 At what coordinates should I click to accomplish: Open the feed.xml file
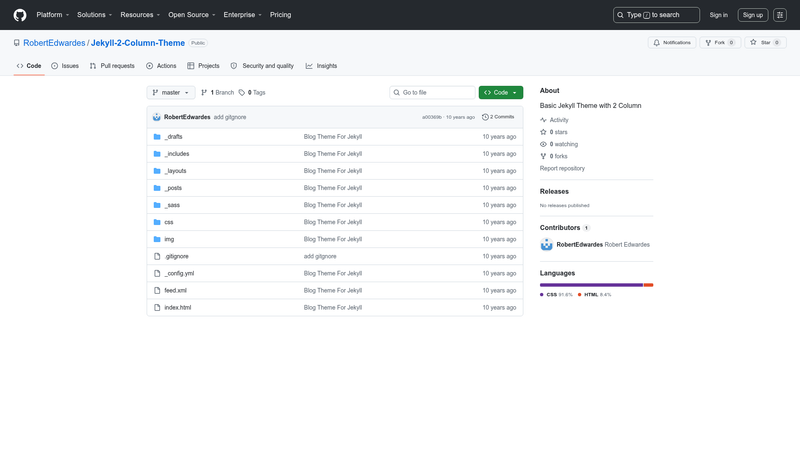(176, 290)
